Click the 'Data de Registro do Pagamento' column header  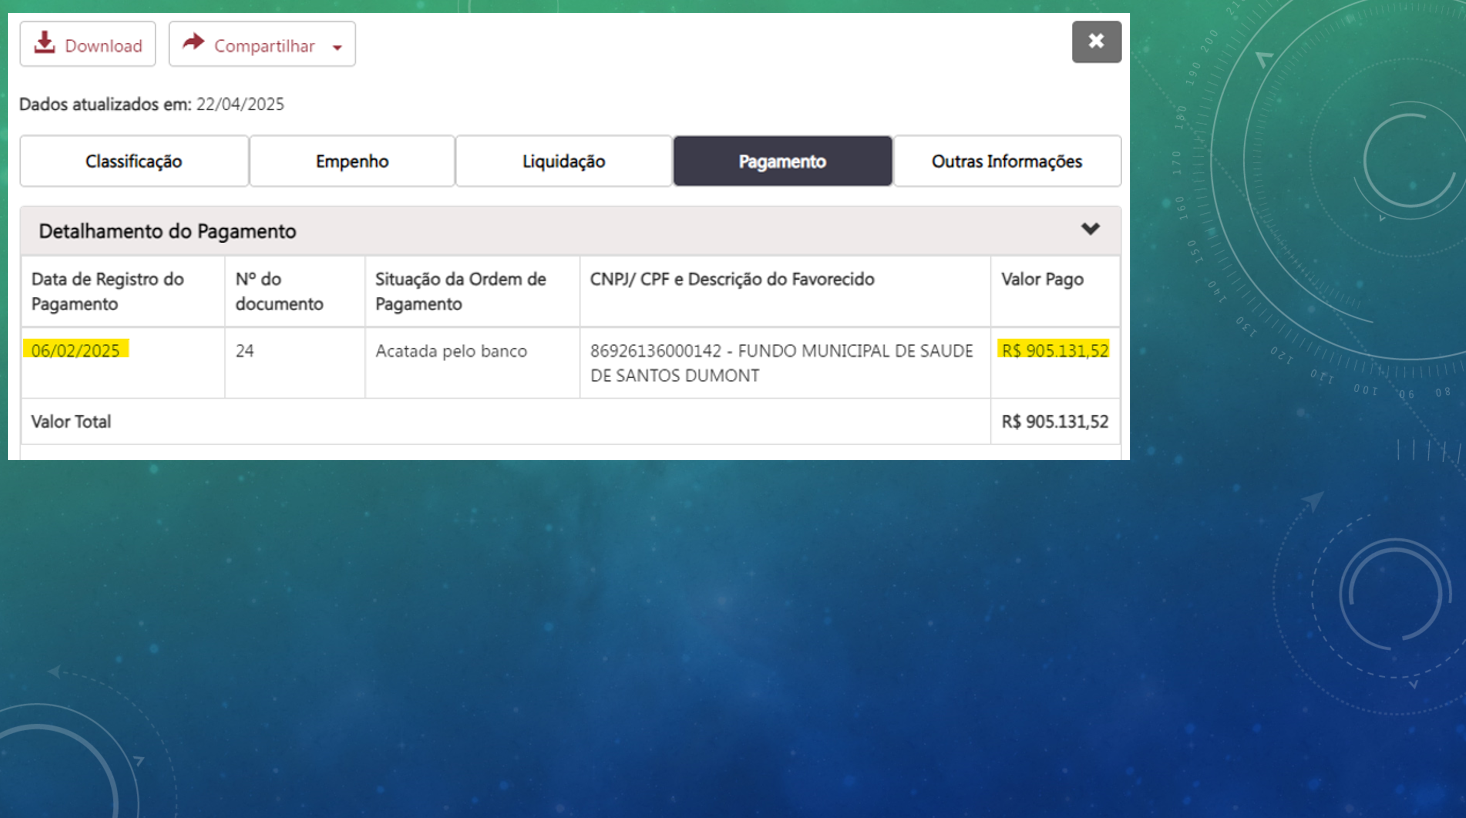click(123, 291)
